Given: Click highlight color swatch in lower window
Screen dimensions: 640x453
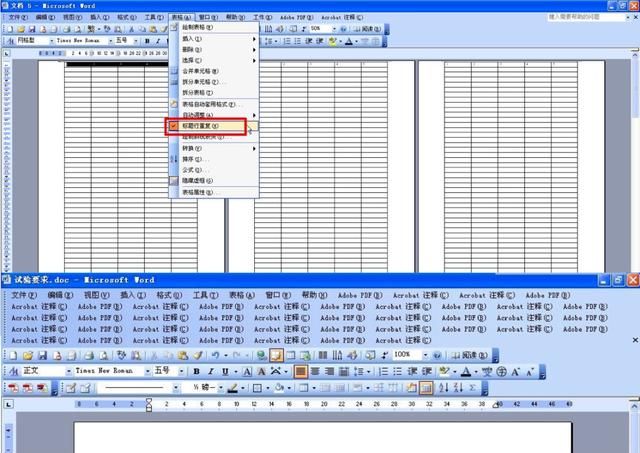Looking at the screenshot, I should pyautogui.click(x=444, y=371).
